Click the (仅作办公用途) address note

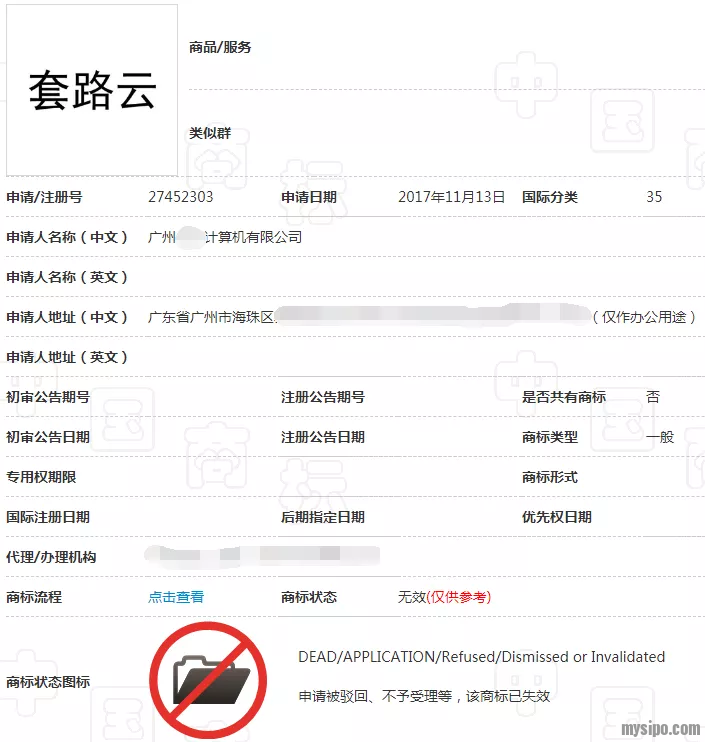click(644, 317)
